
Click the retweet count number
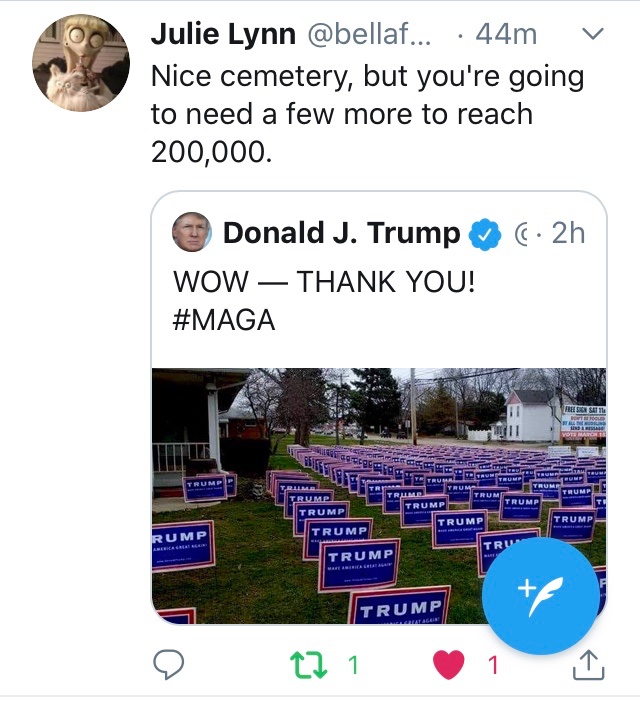coord(352,664)
